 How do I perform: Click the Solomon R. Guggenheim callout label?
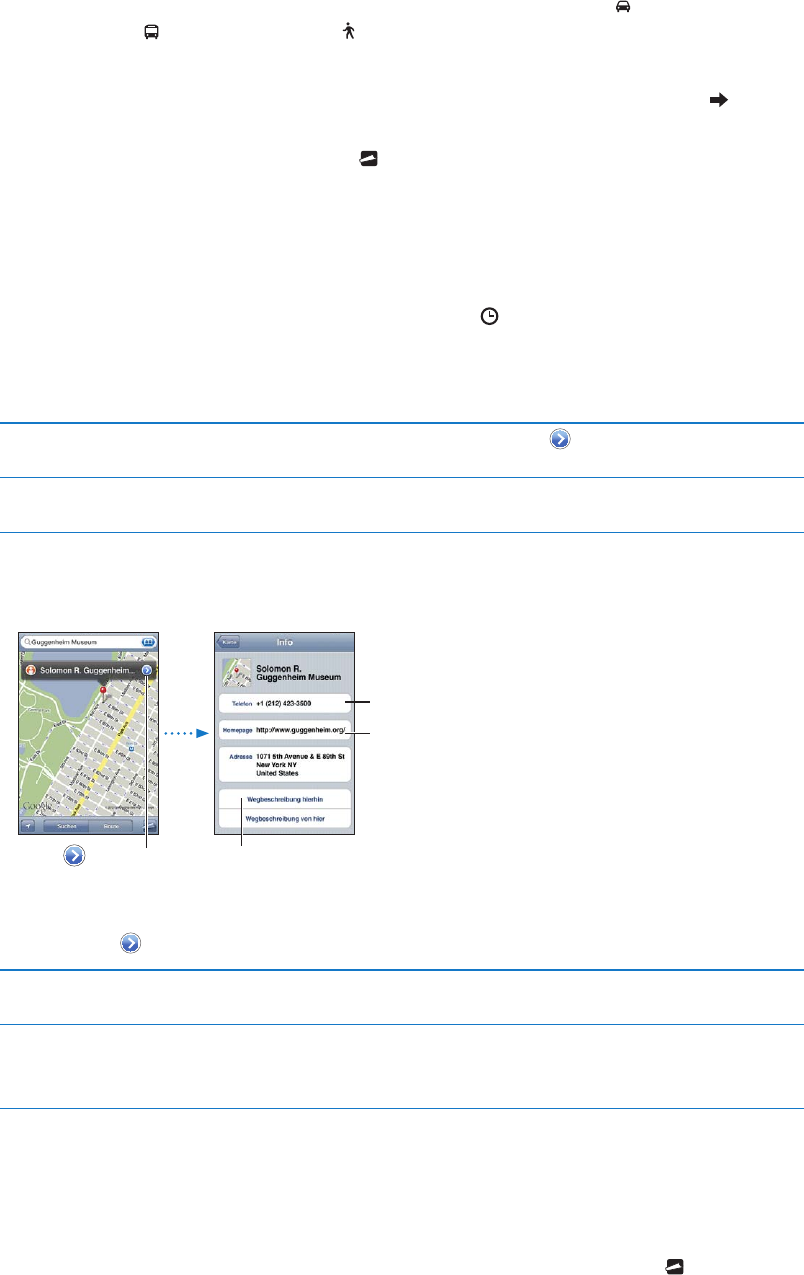pos(90,670)
